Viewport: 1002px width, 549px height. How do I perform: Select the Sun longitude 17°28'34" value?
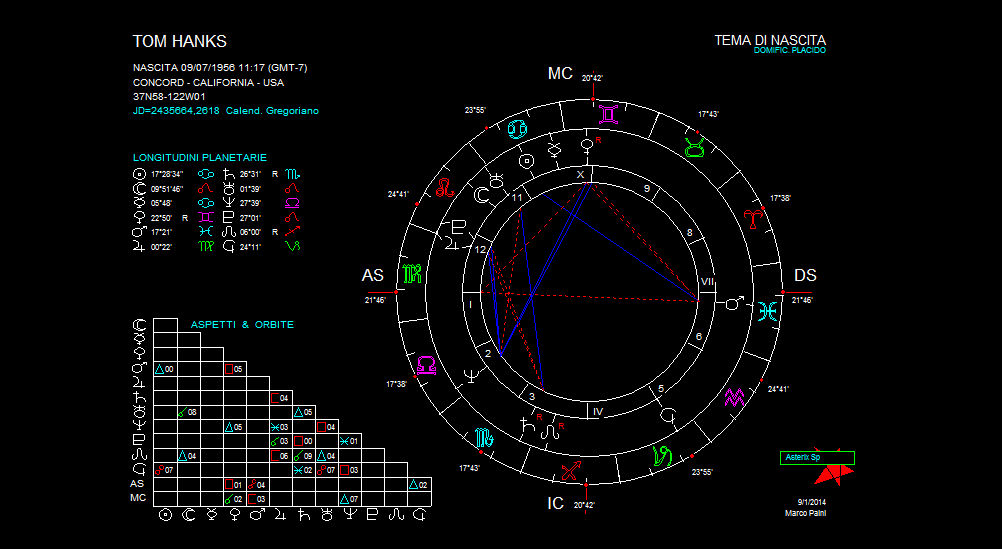point(167,174)
